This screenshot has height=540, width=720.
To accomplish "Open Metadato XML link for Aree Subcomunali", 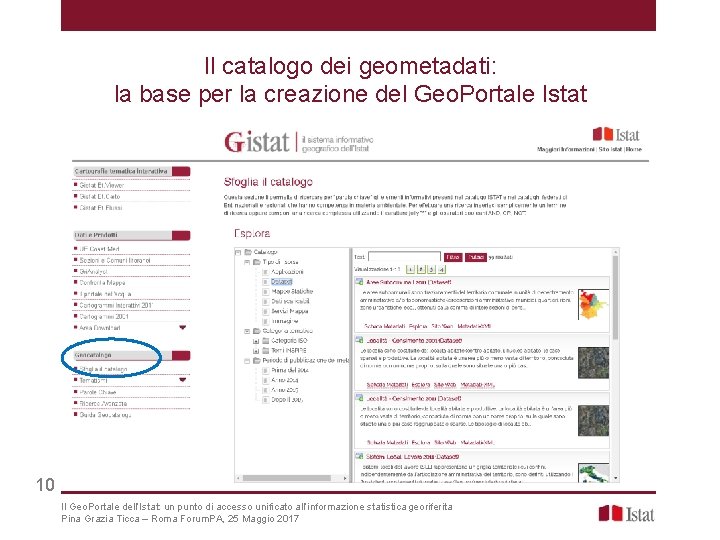I will tap(474, 326).
